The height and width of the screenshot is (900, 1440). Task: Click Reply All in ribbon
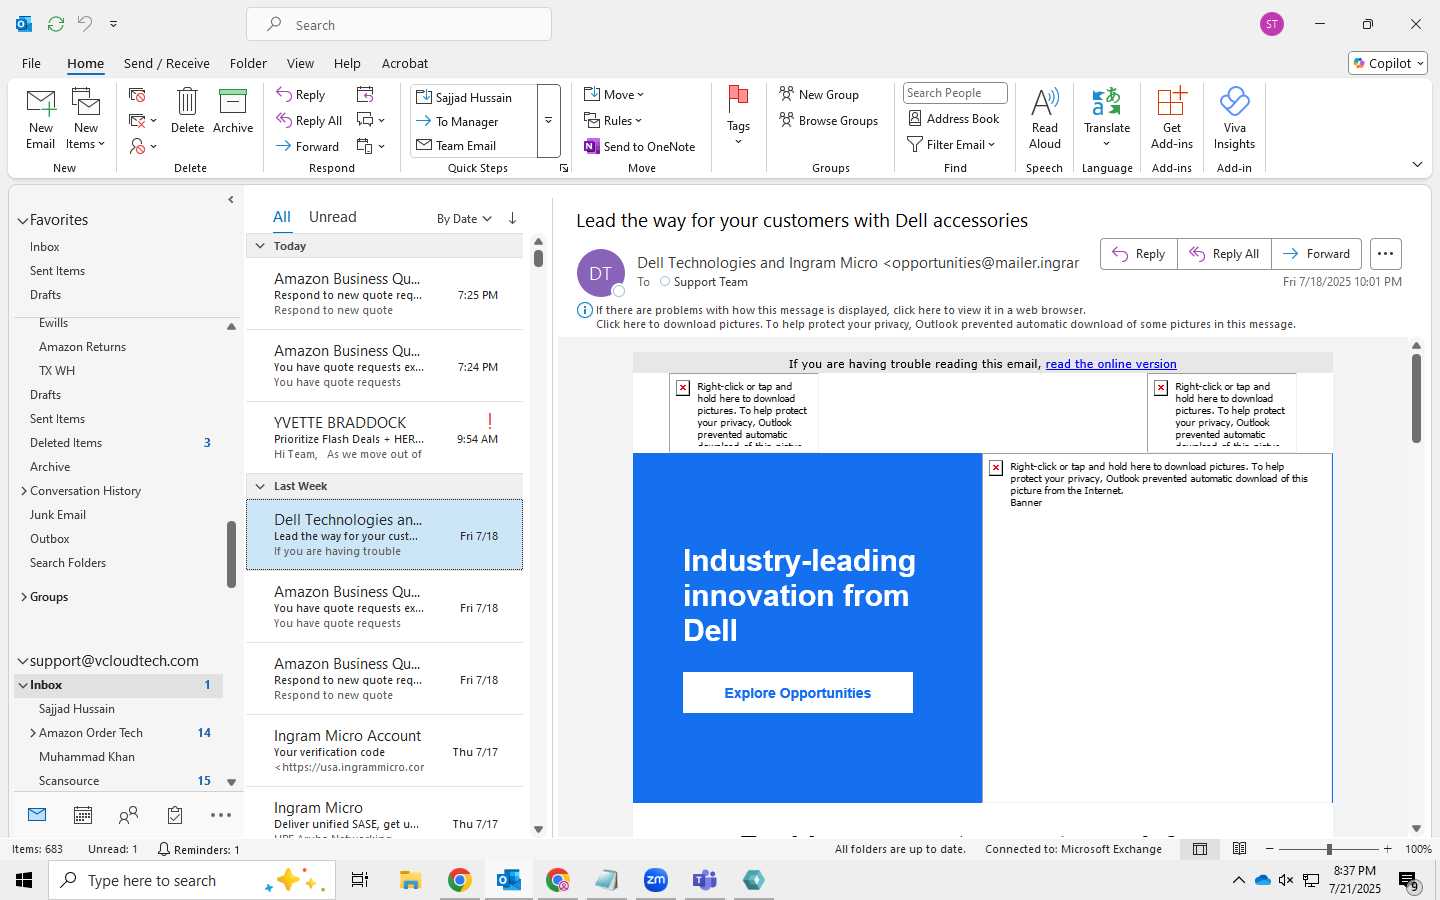(310, 121)
